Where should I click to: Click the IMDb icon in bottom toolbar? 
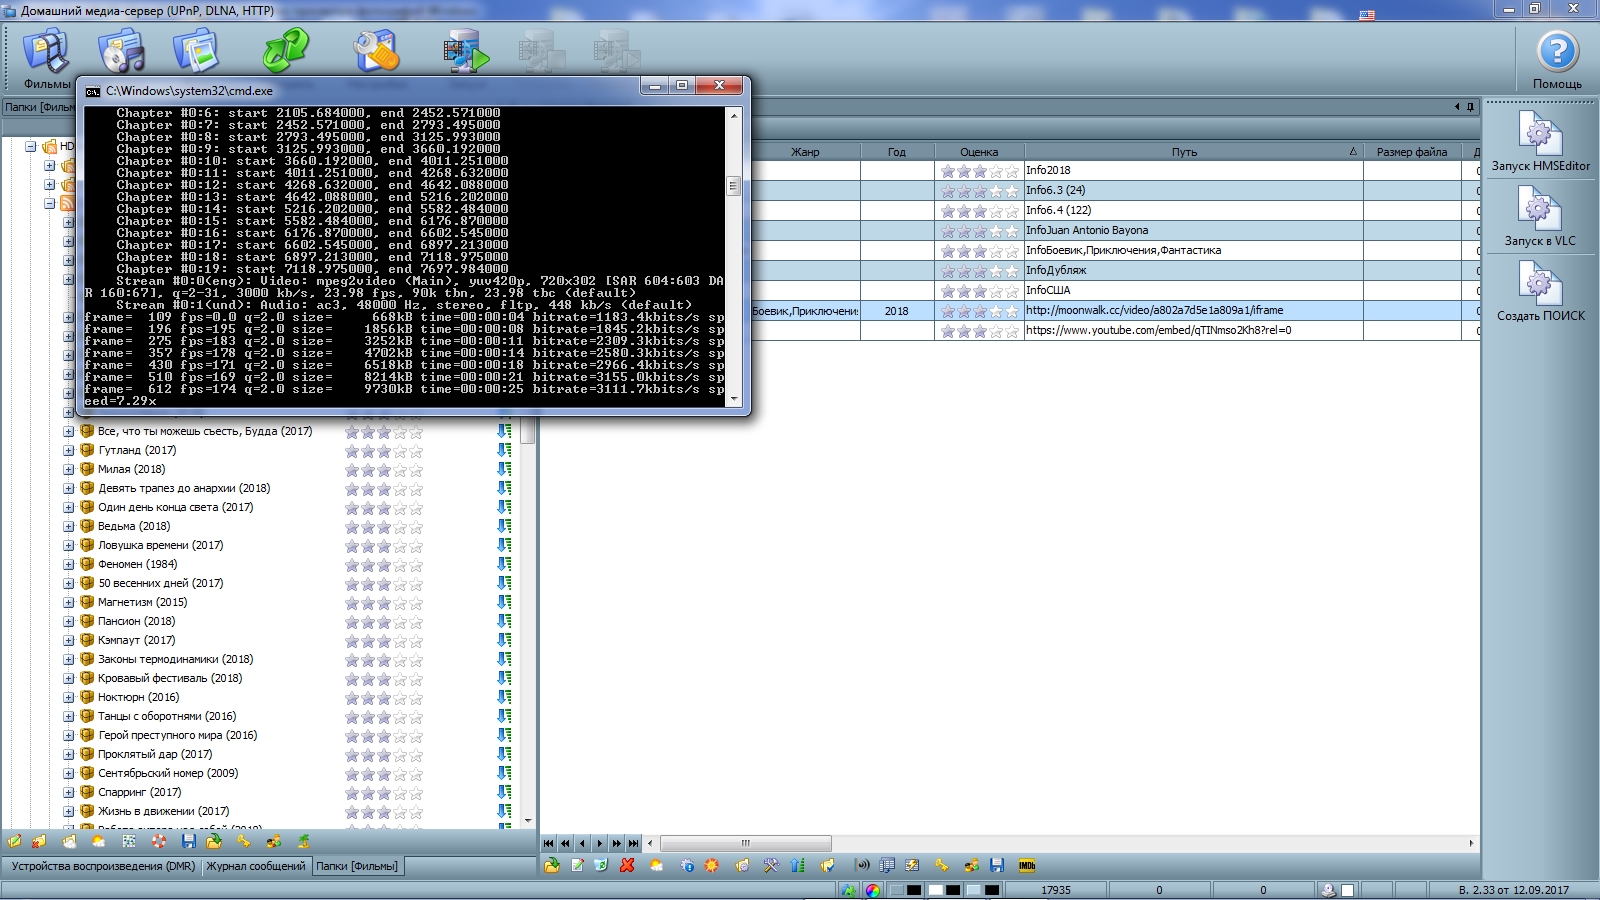(x=1026, y=865)
